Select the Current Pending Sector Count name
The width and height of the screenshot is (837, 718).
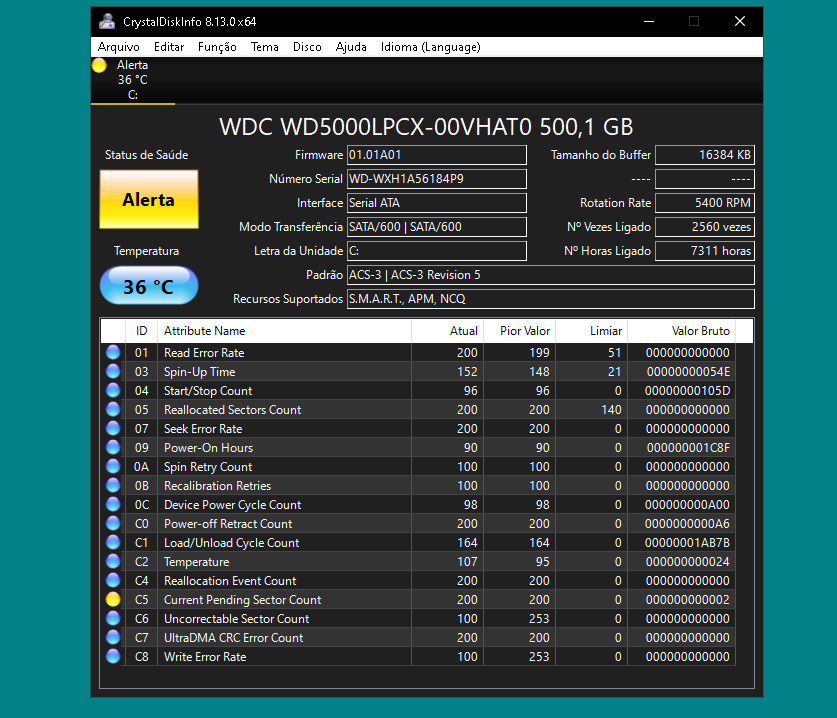(x=242, y=600)
